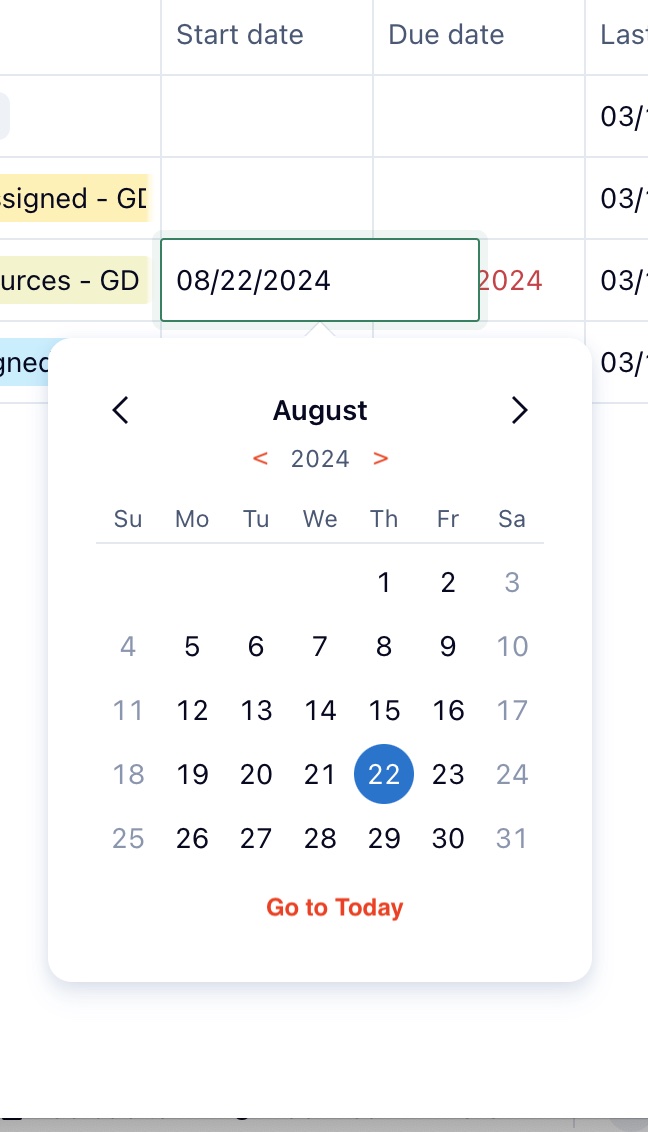Choose Sunday August 4

tap(128, 646)
